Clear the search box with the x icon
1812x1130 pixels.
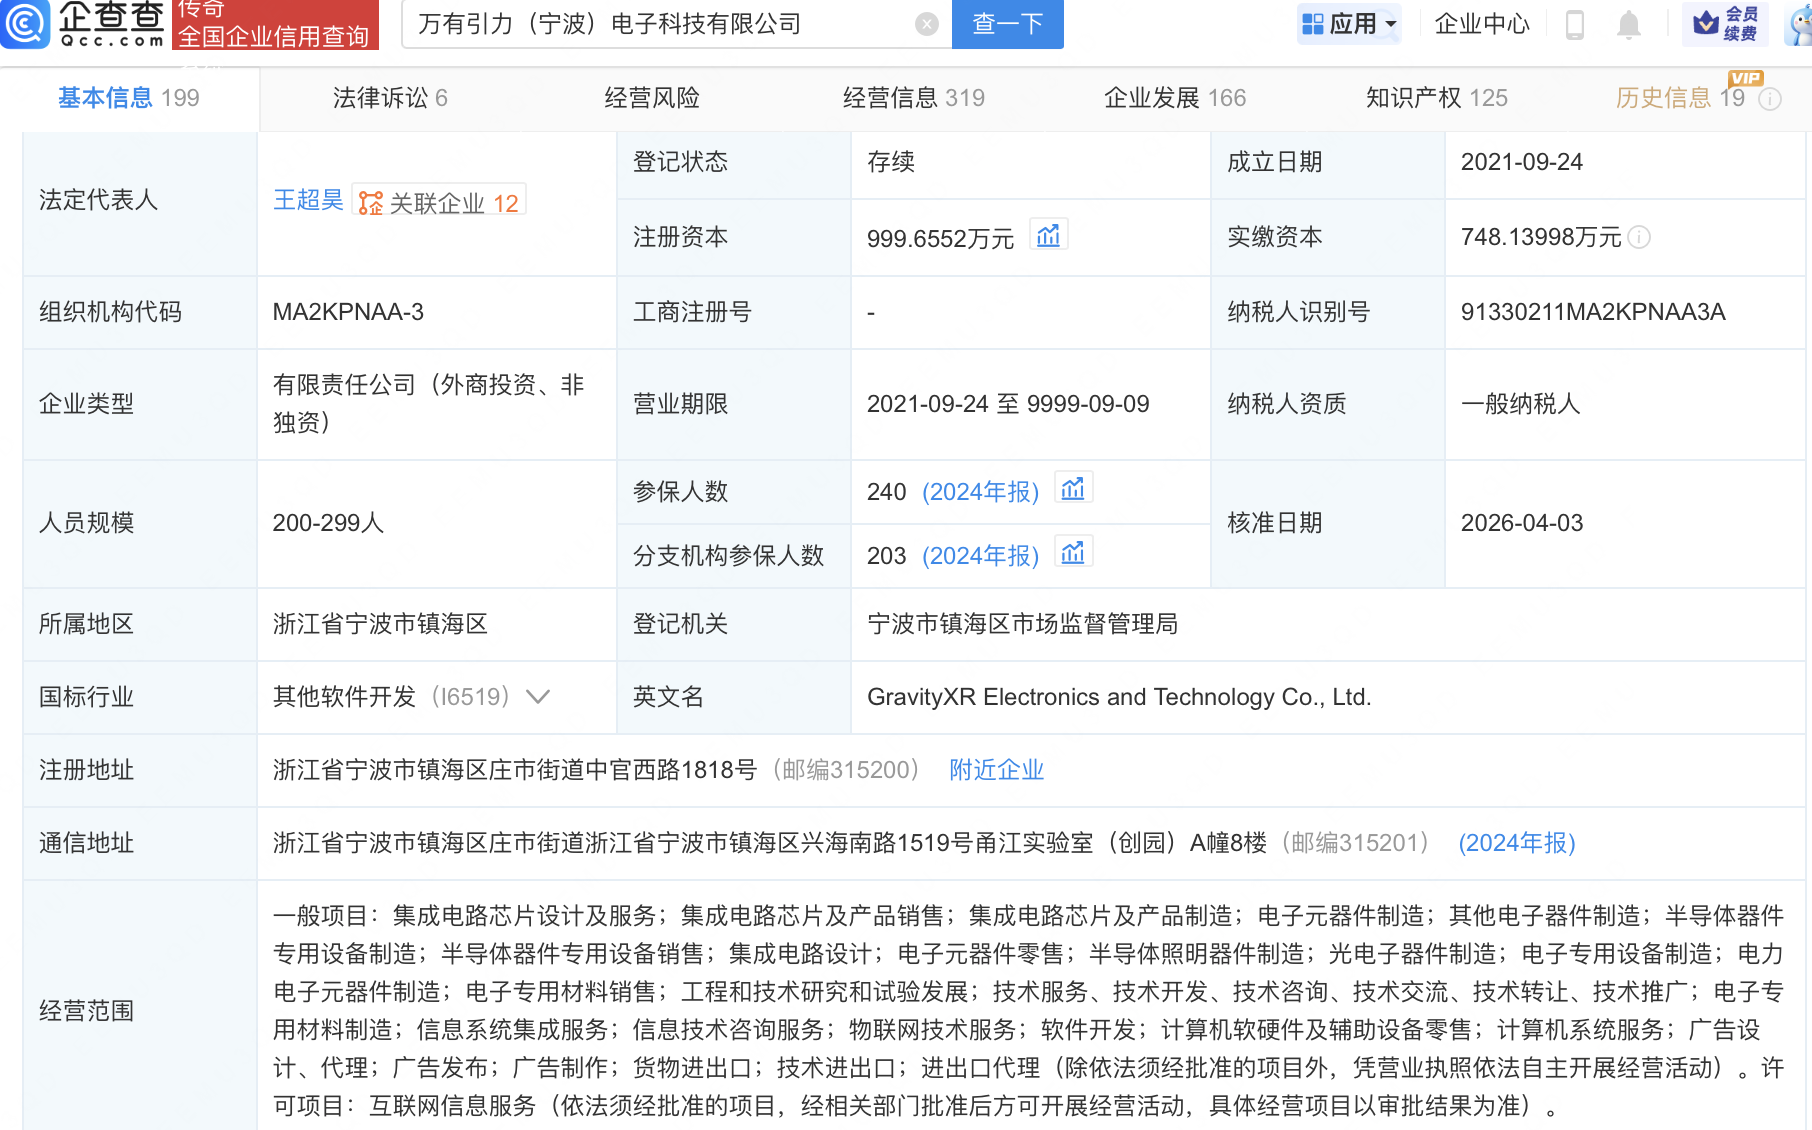click(926, 24)
